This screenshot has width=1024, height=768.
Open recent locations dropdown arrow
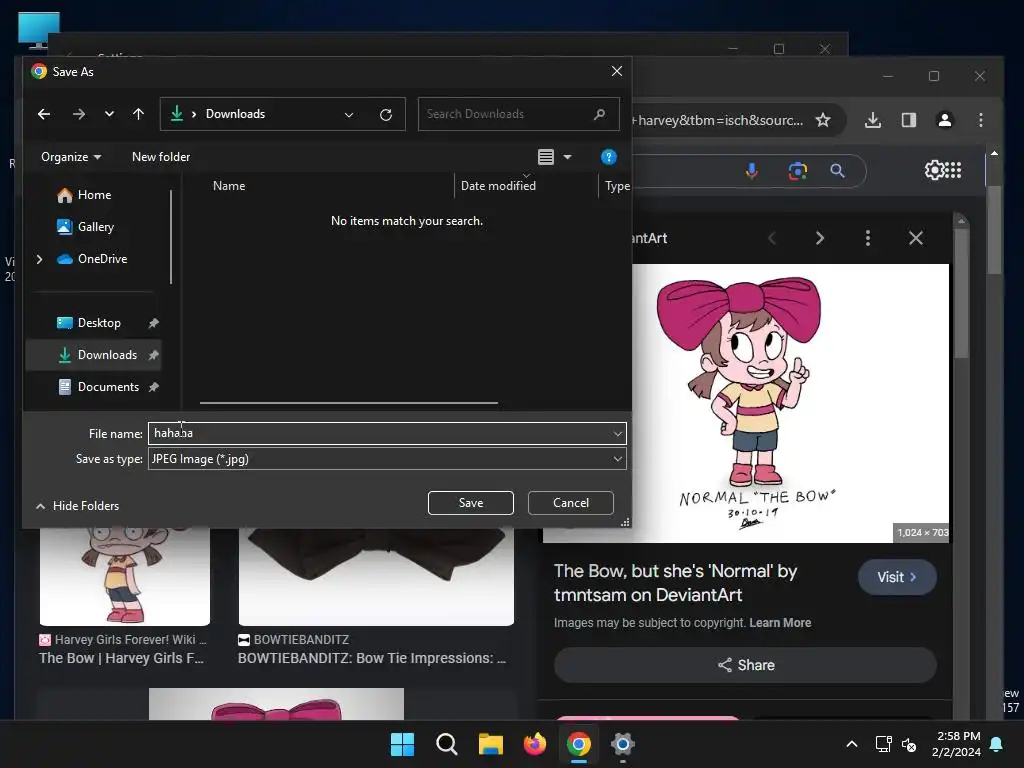(x=109, y=114)
